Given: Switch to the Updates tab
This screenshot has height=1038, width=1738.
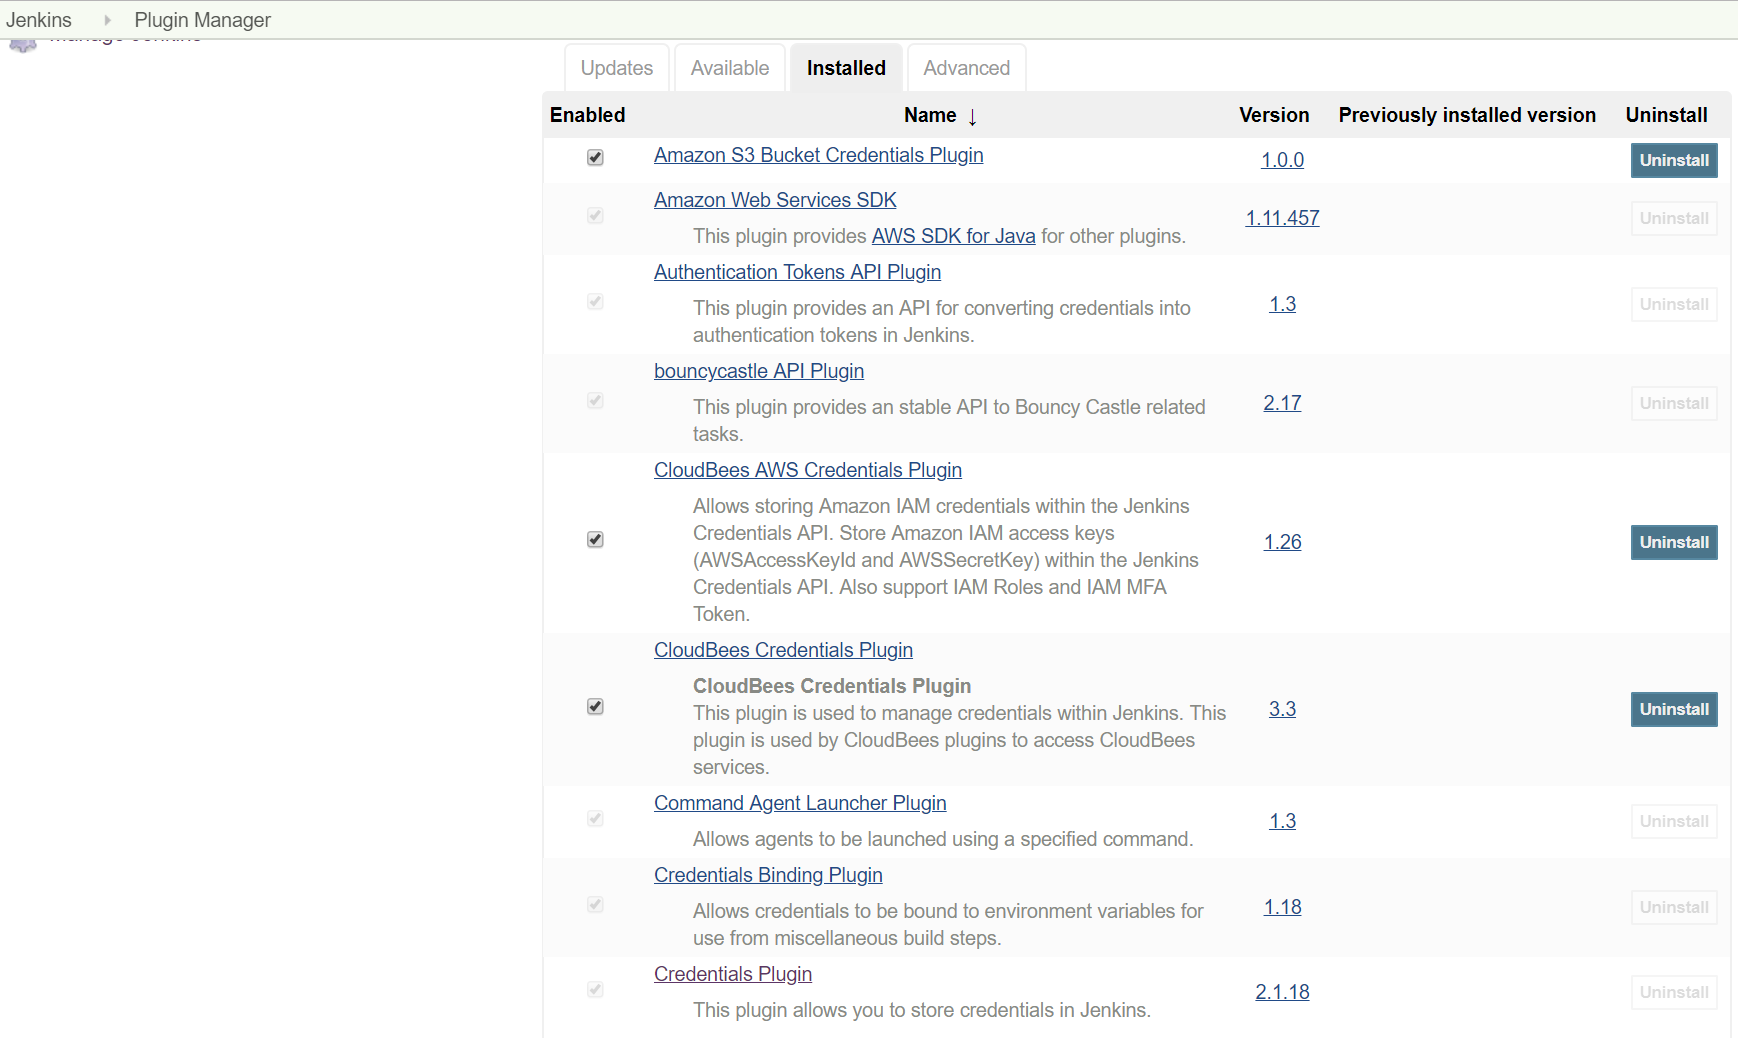Looking at the screenshot, I should 616,68.
